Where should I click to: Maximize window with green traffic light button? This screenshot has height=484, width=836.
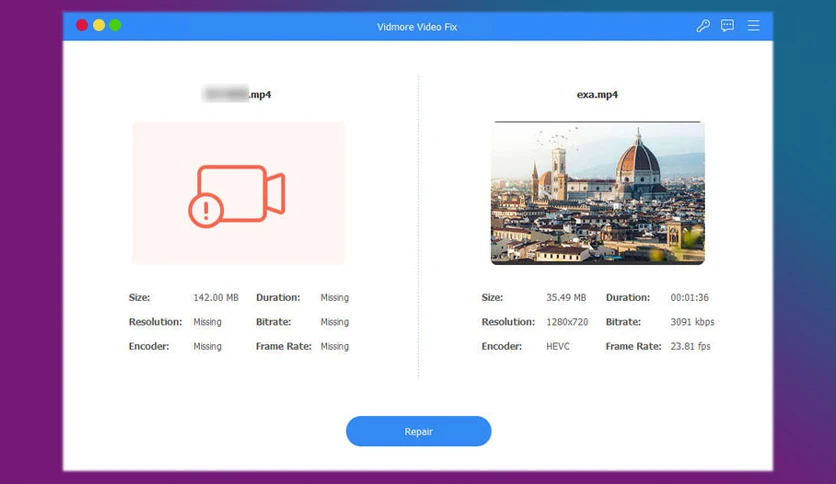coord(115,25)
